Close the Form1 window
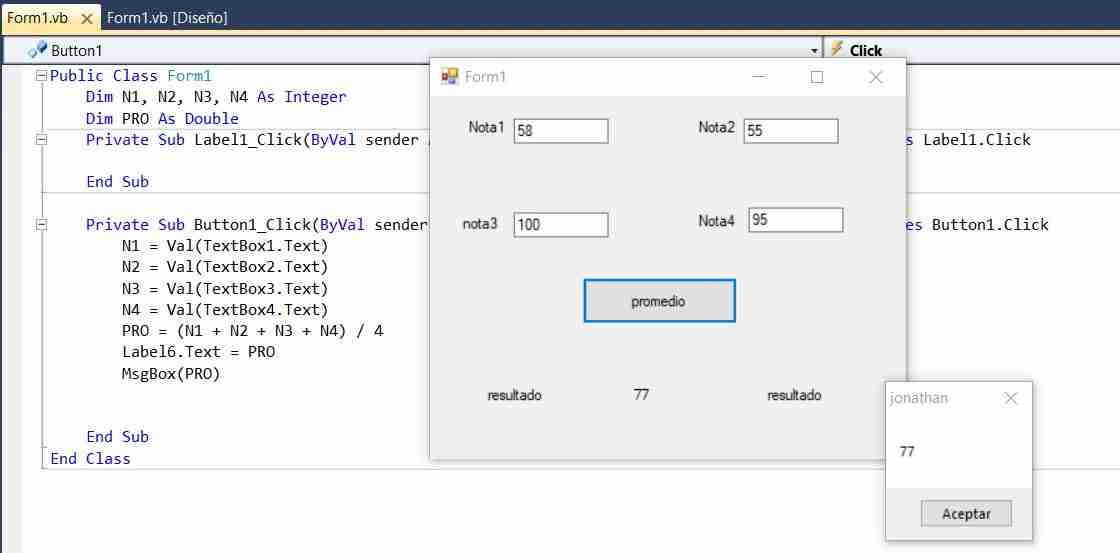Screen dimensions: 1120x553 [x=876, y=76]
